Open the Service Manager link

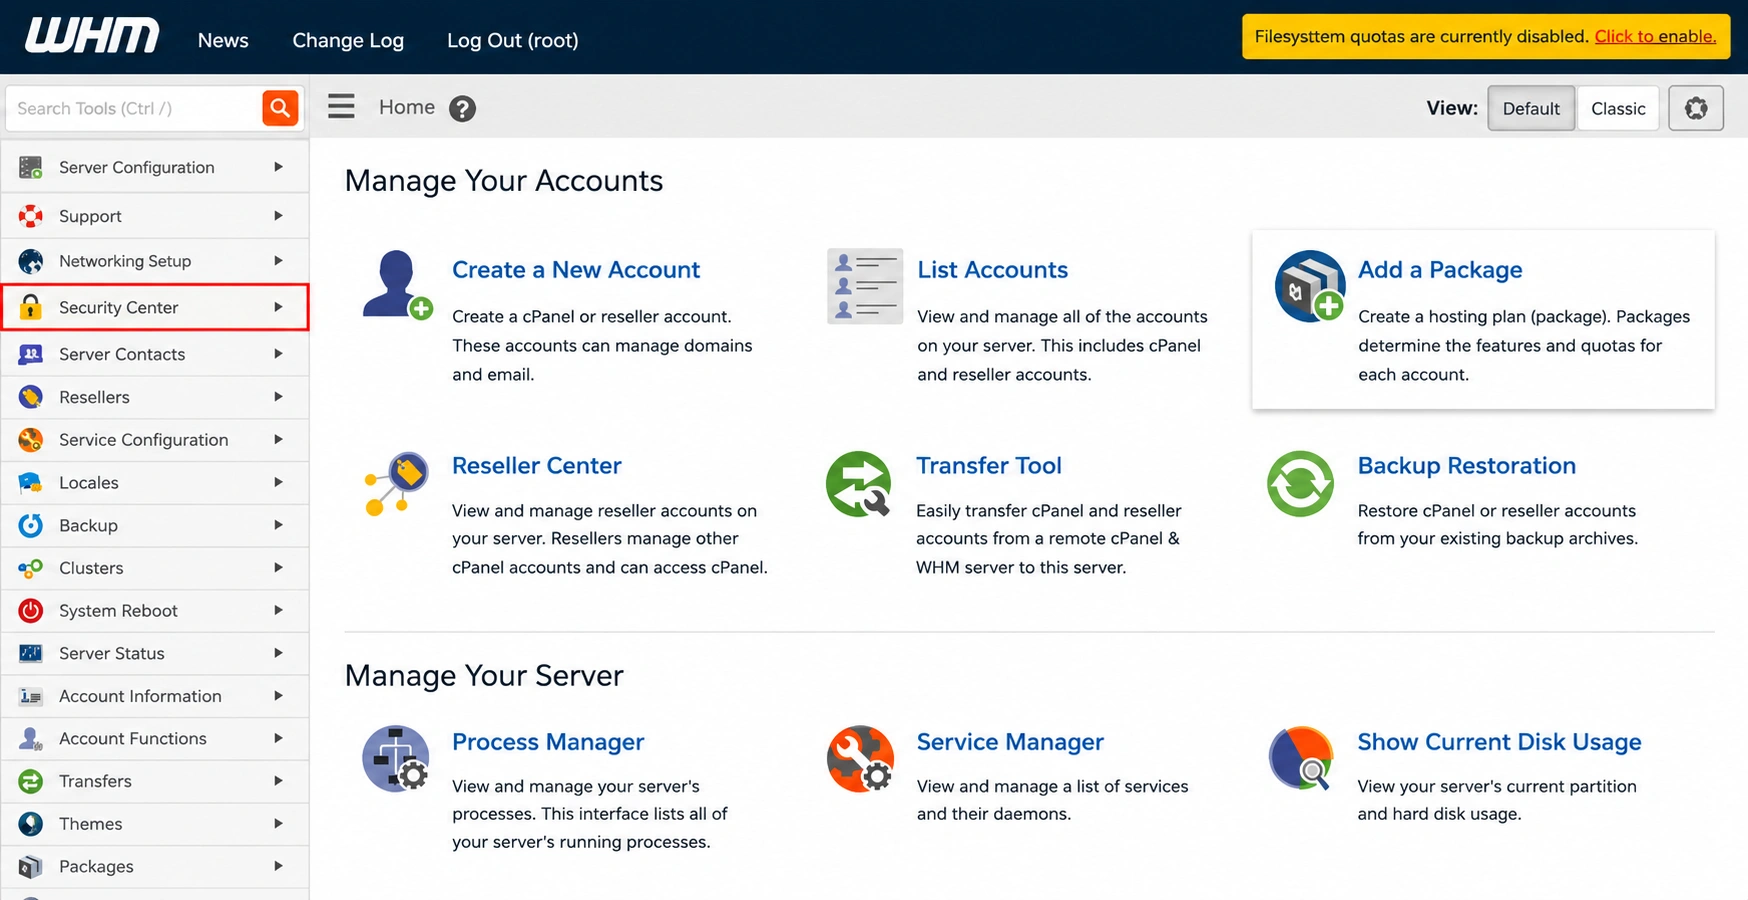click(x=1010, y=742)
